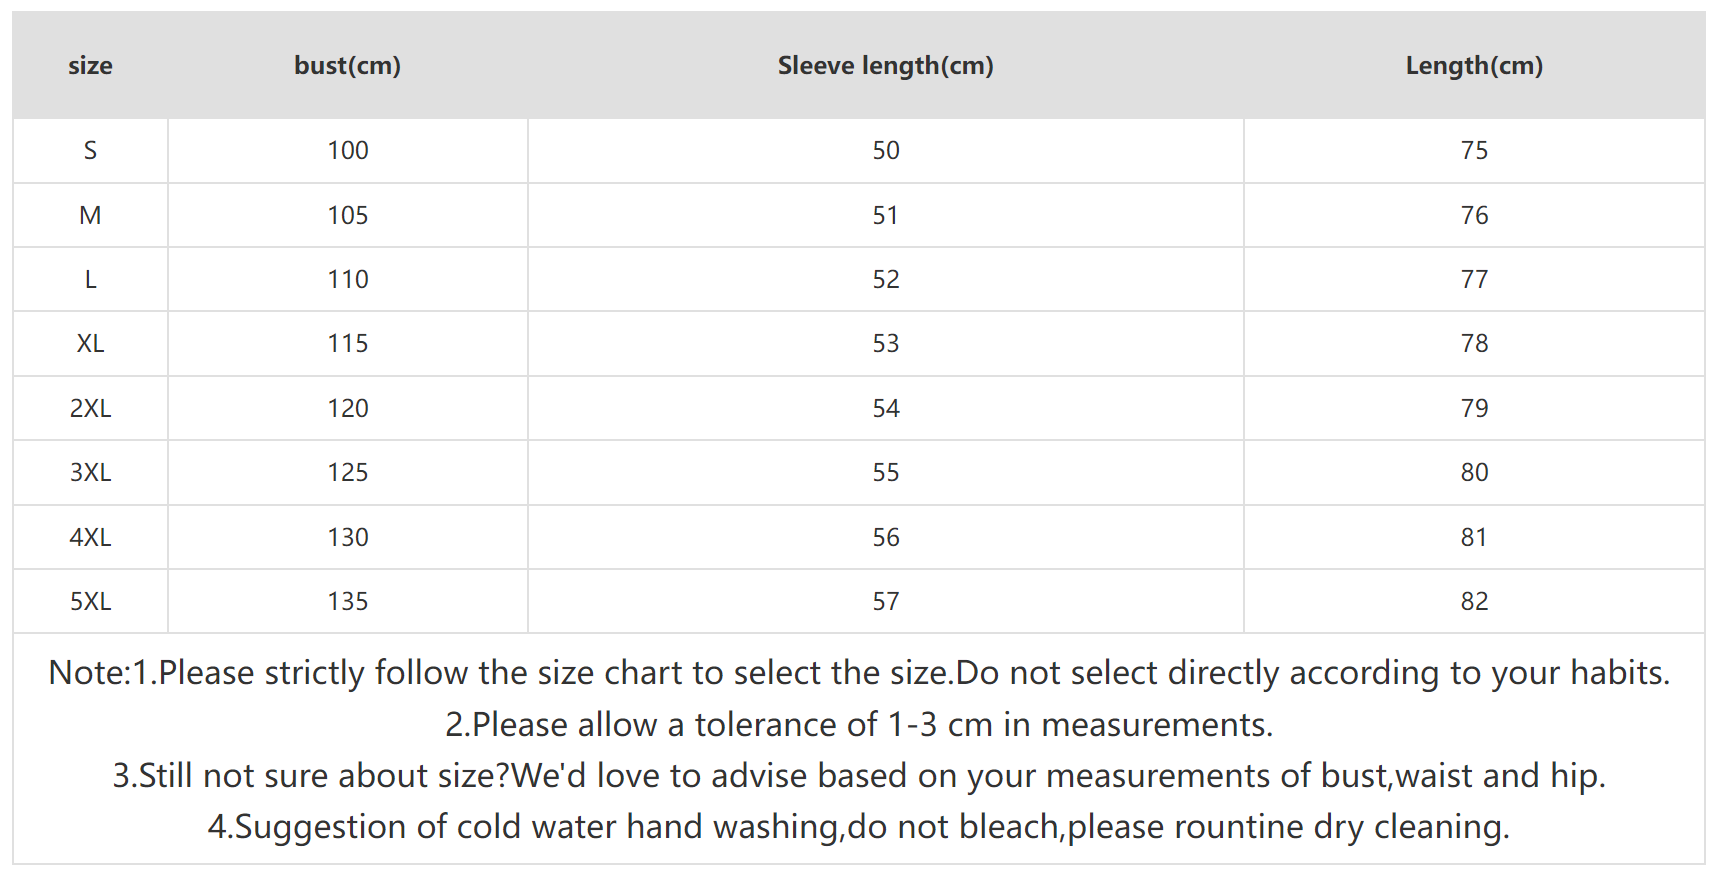Click sleeve length value 53
Screen dimensions: 1709x878
886,344
